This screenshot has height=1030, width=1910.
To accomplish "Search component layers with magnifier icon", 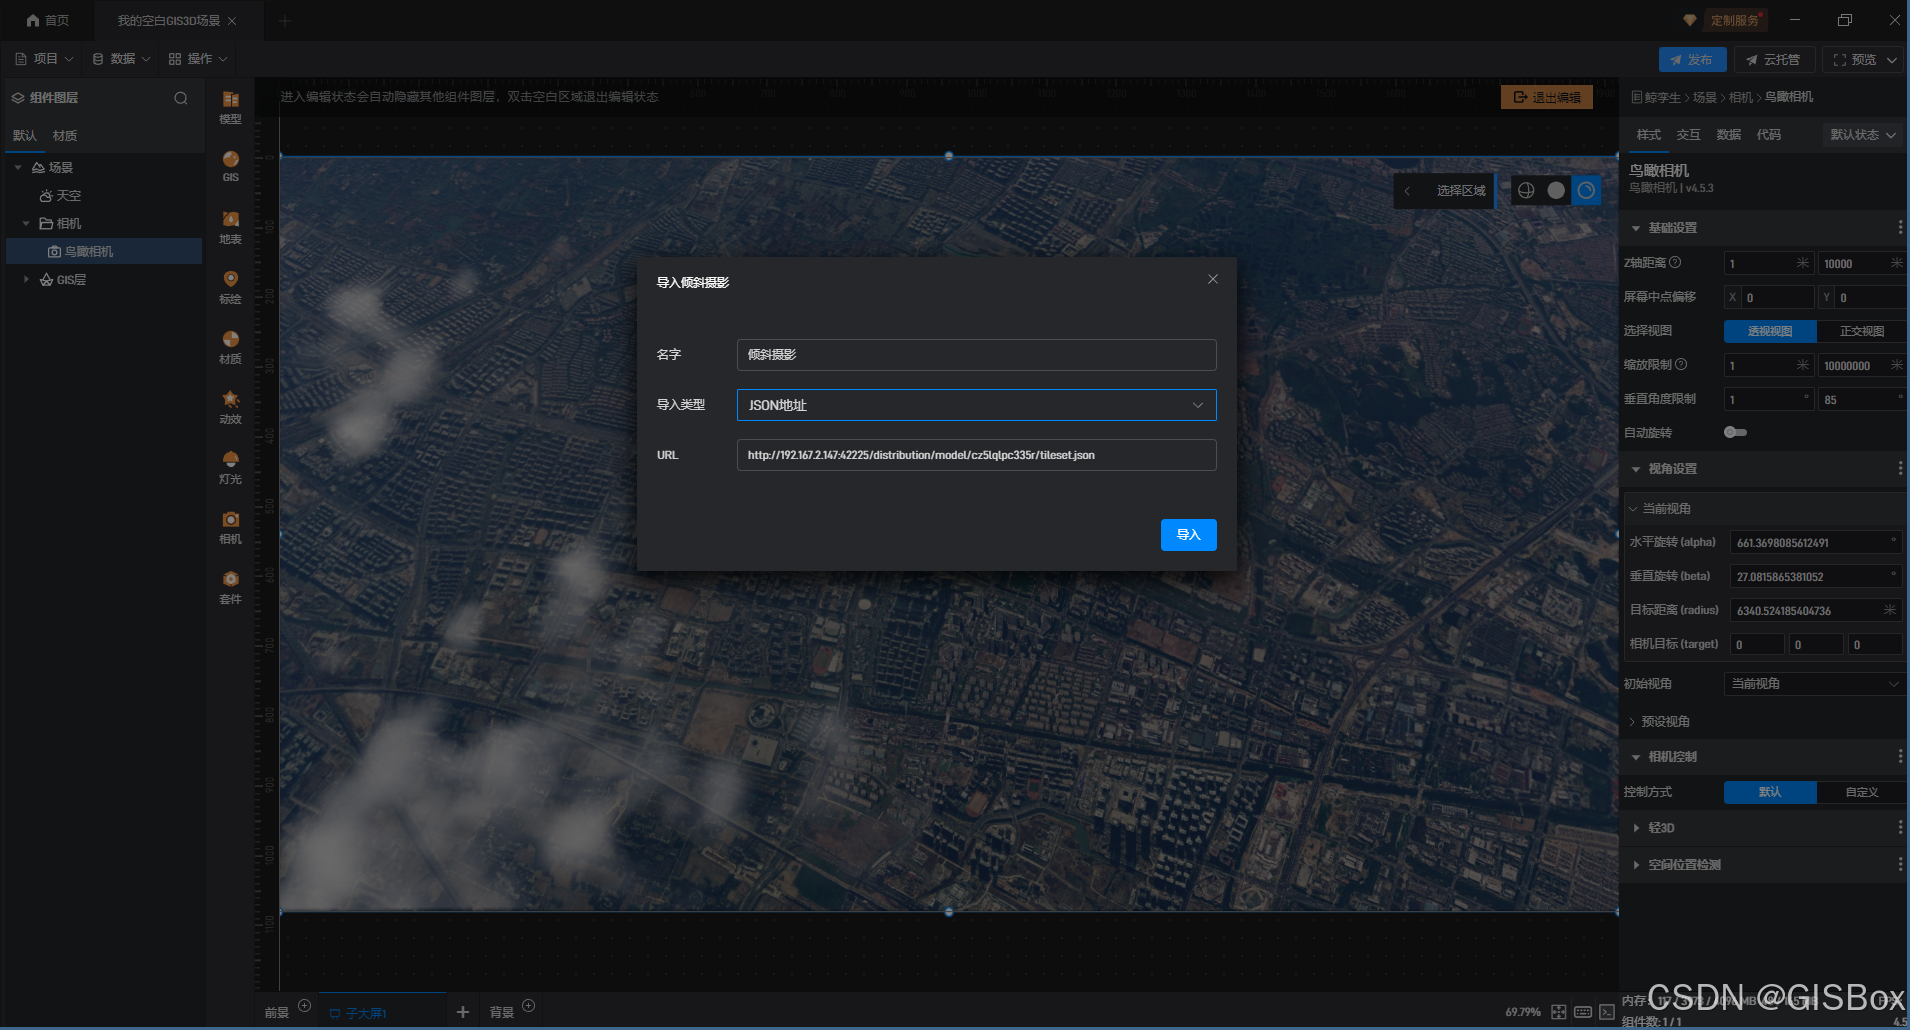I will [x=181, y=98].
